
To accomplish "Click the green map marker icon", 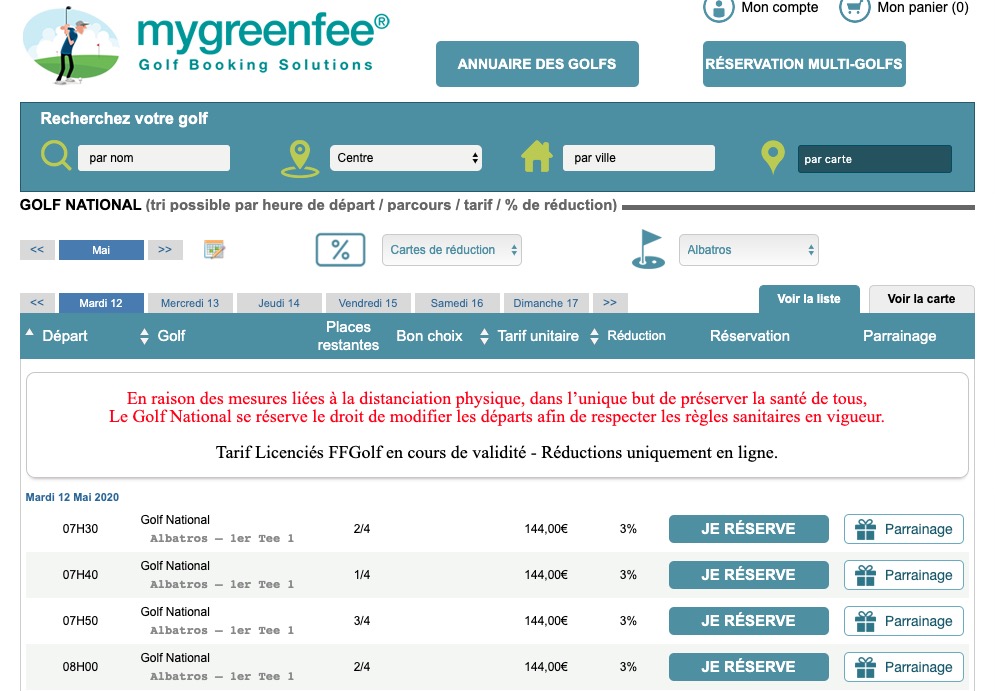I will coord(772,157).
